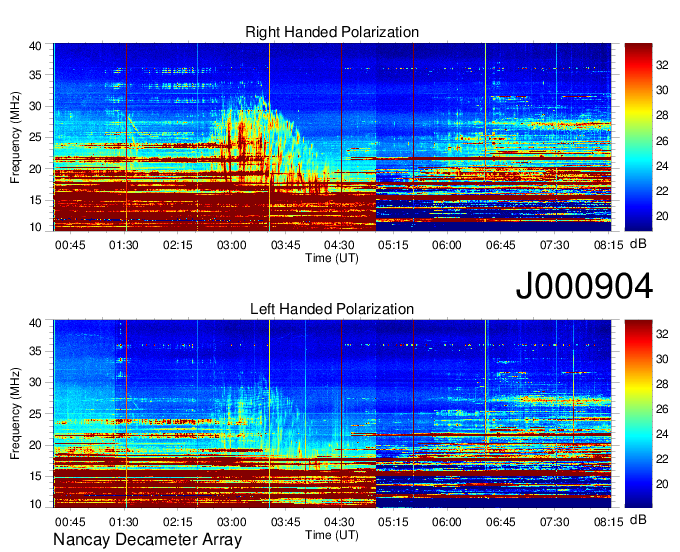
Task: Click the 'Right Handed Polarization' plot title
Action: 332,32
